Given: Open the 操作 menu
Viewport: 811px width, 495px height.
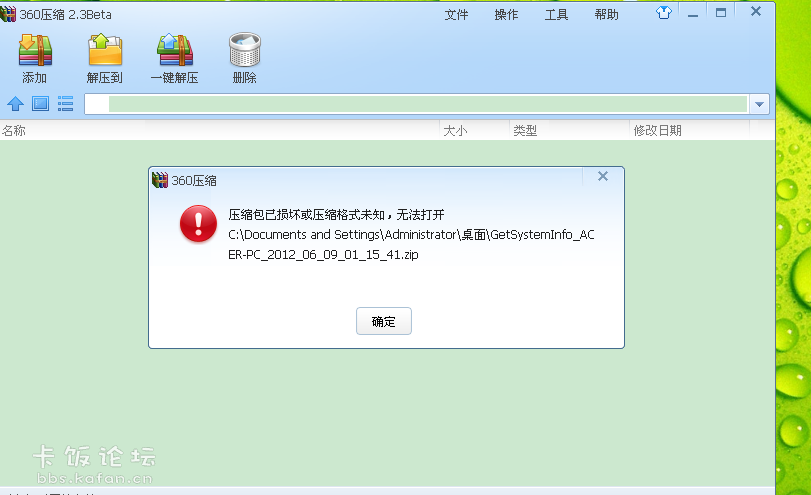Looking at the screenshot, I should [x=506, y=15].
